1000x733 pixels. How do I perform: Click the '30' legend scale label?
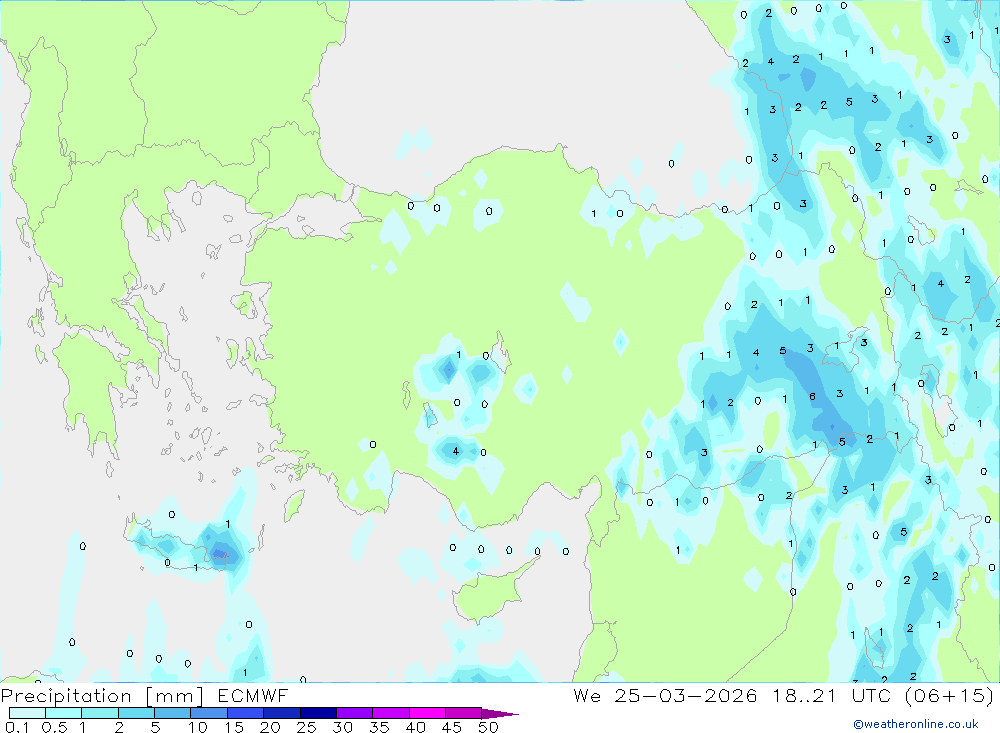[343, 727]
